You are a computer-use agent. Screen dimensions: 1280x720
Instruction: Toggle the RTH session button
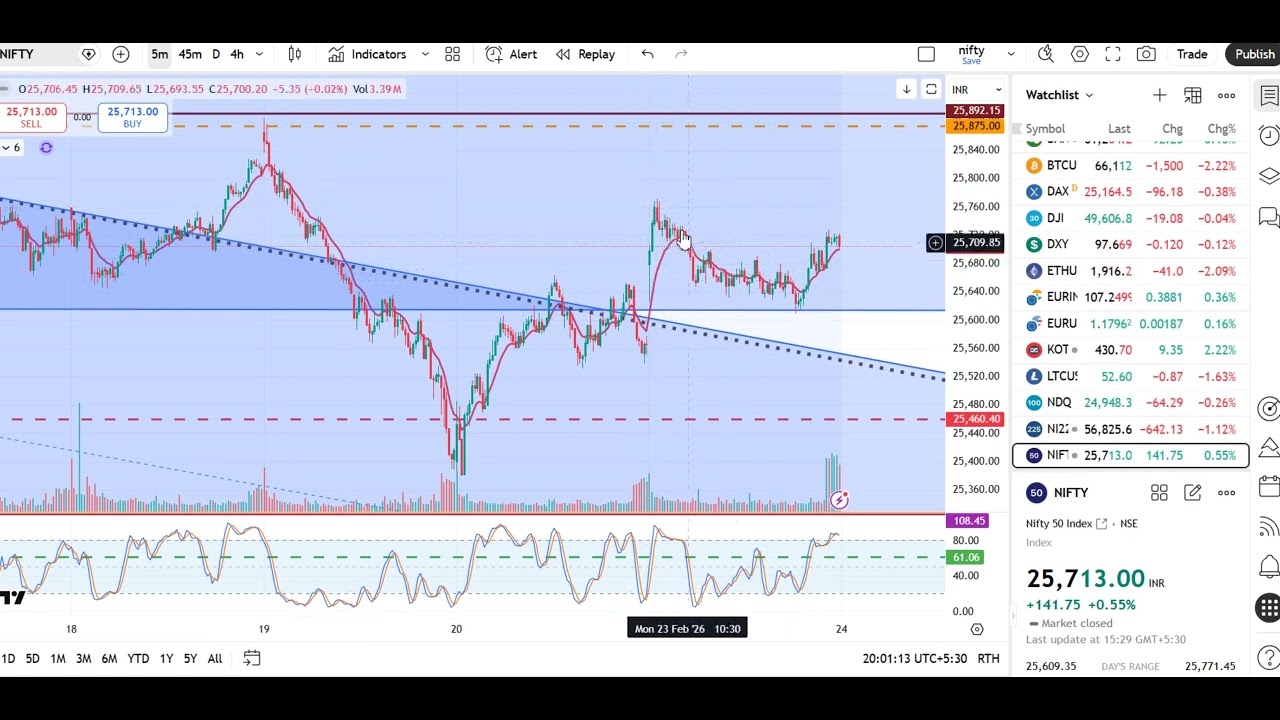pyautogui.click(x=988, y=658)
